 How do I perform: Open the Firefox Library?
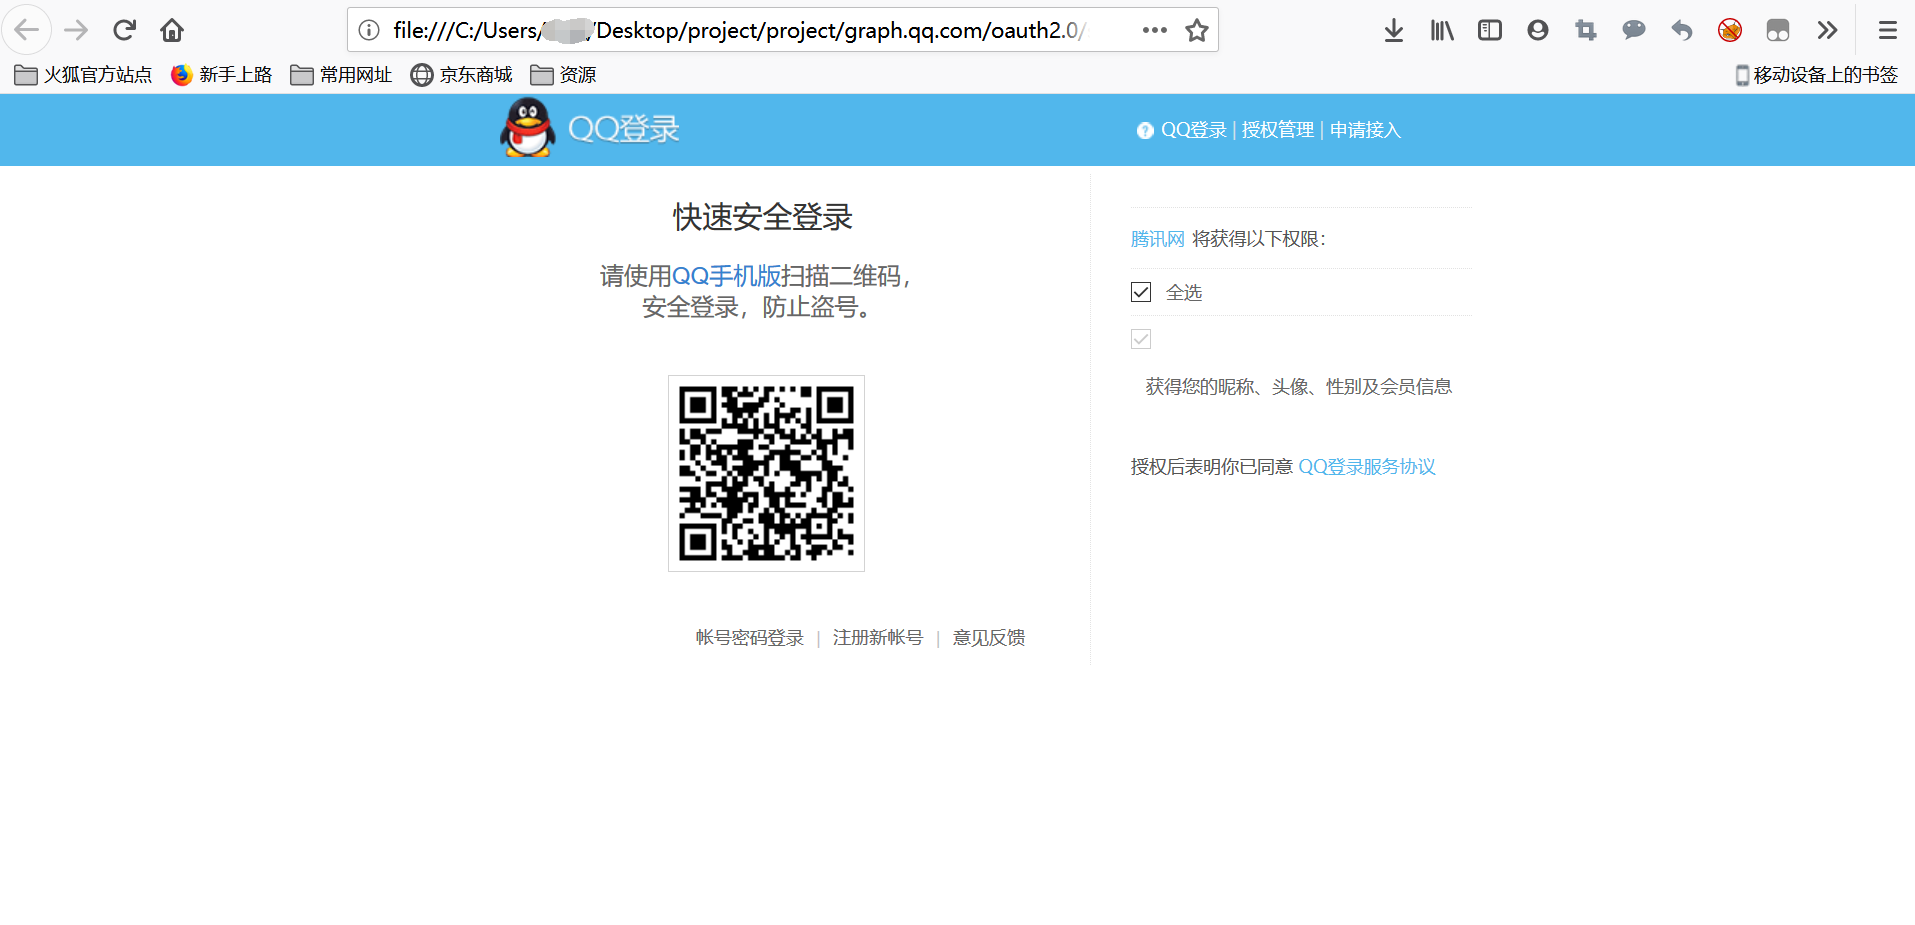(x=1441, y=30)
